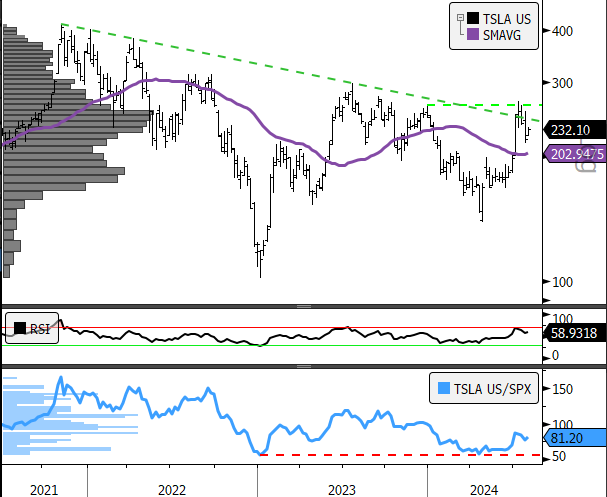The width and height of the screenshot is (607, 497).
Task: Click the divider handle between RSI and ratio panels
Action: coord(304,366)
